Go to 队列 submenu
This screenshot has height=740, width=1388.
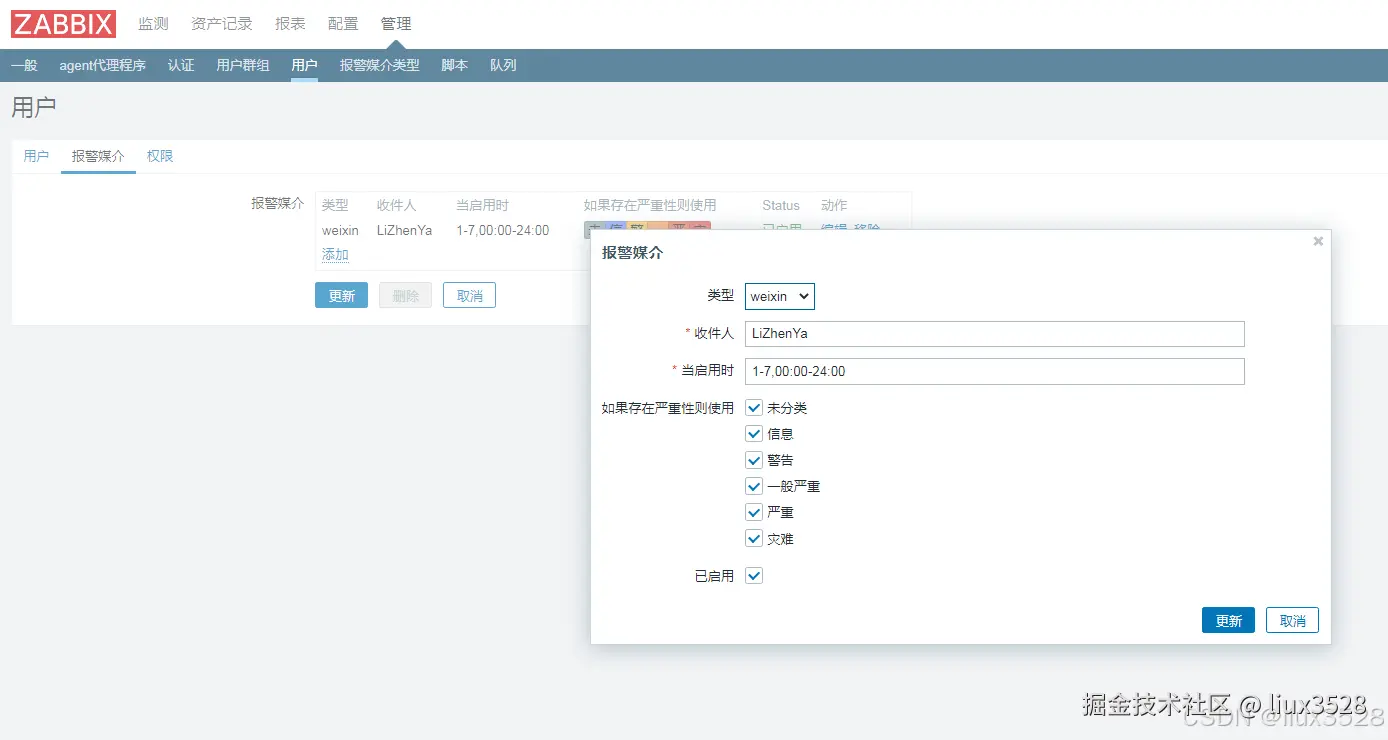(x=503, y=65)
